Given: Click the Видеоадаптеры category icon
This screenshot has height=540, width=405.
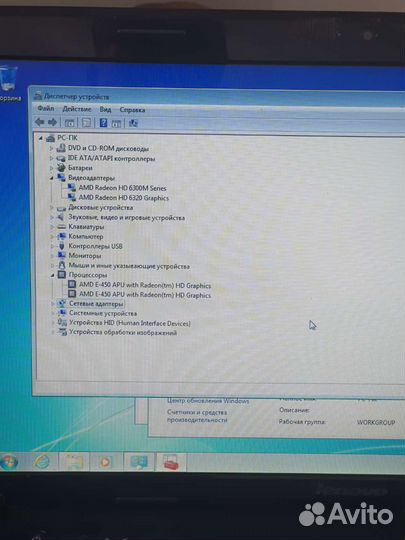Looking at the screenshot, I should coord(61,178).
